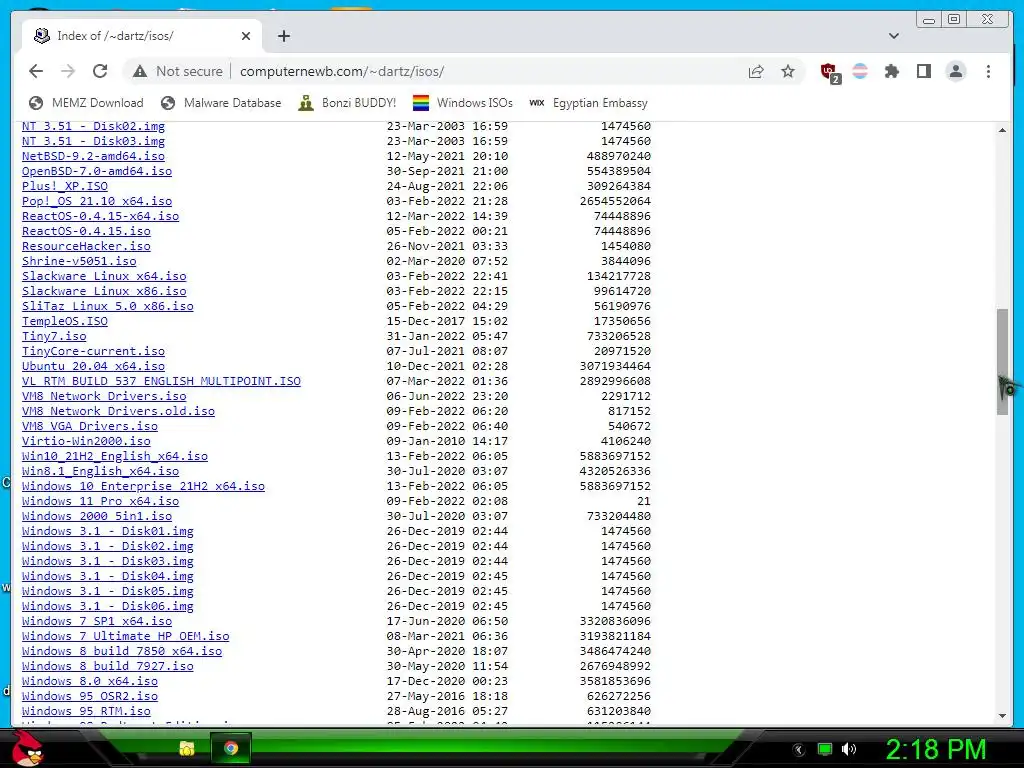Click SliTaz_Linux_5.0_x86.iso link
Screen dimensions: 1024x768
coord(108,306)
